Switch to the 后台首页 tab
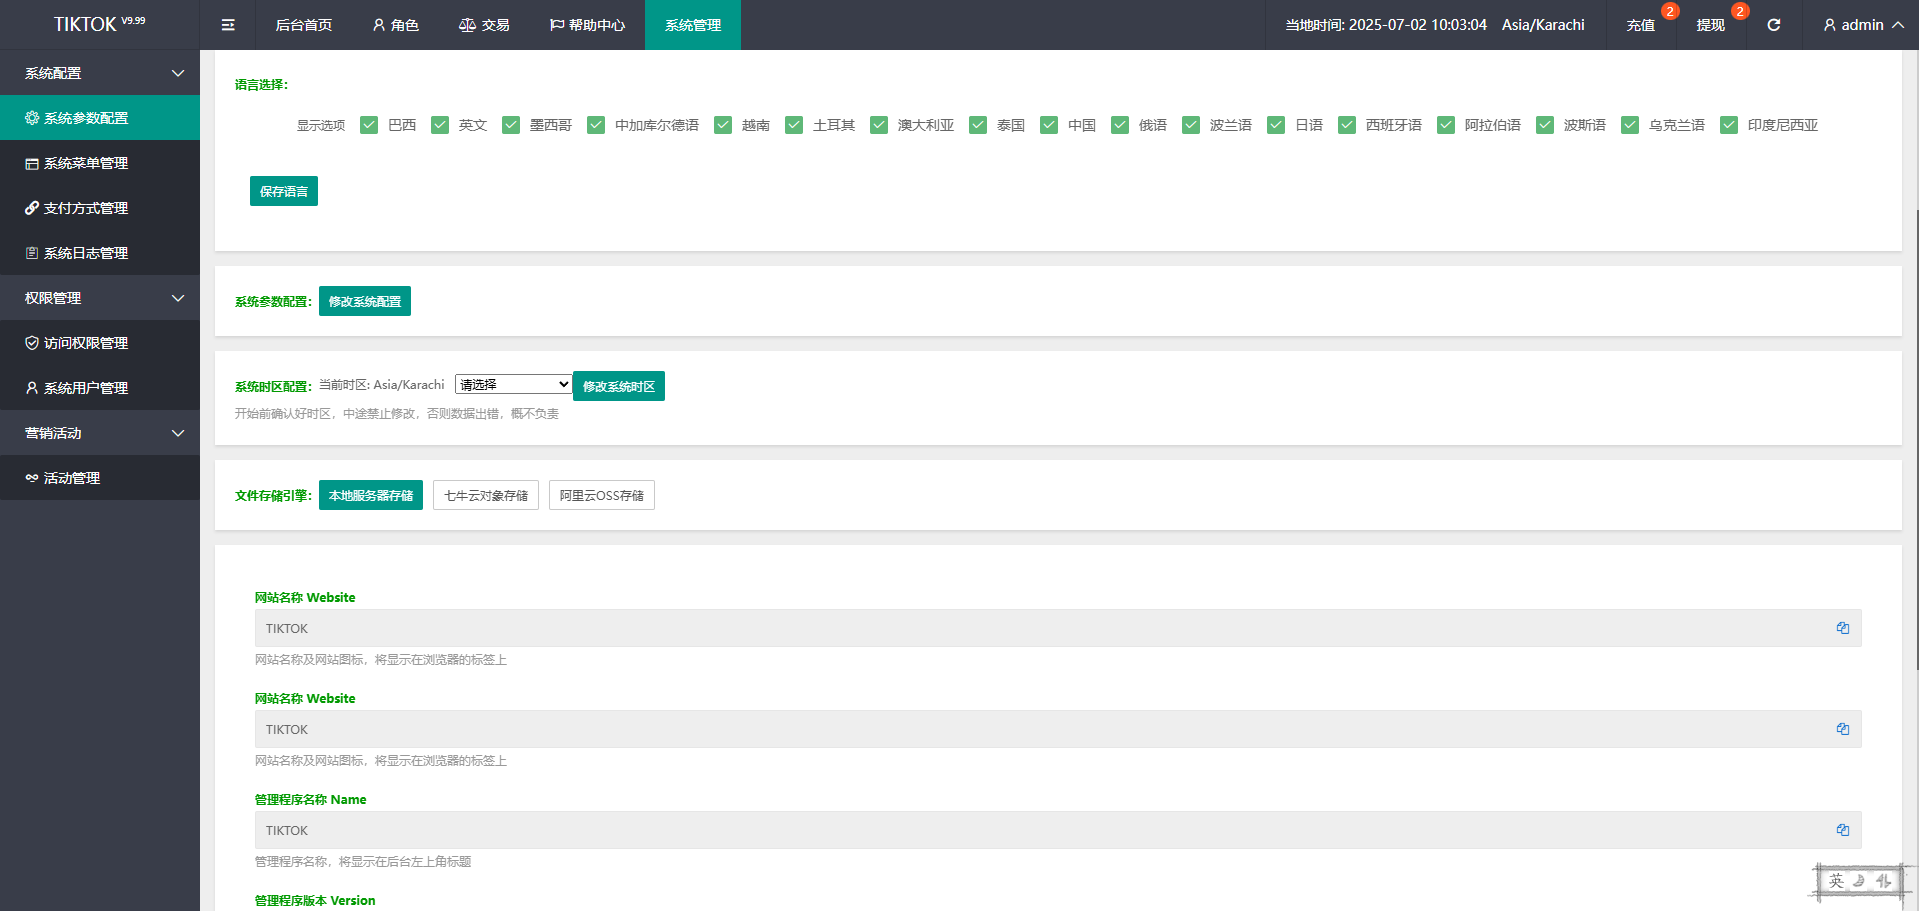Image resolution: width=1919 pixels, height=911 pixels. pos(304,25)
